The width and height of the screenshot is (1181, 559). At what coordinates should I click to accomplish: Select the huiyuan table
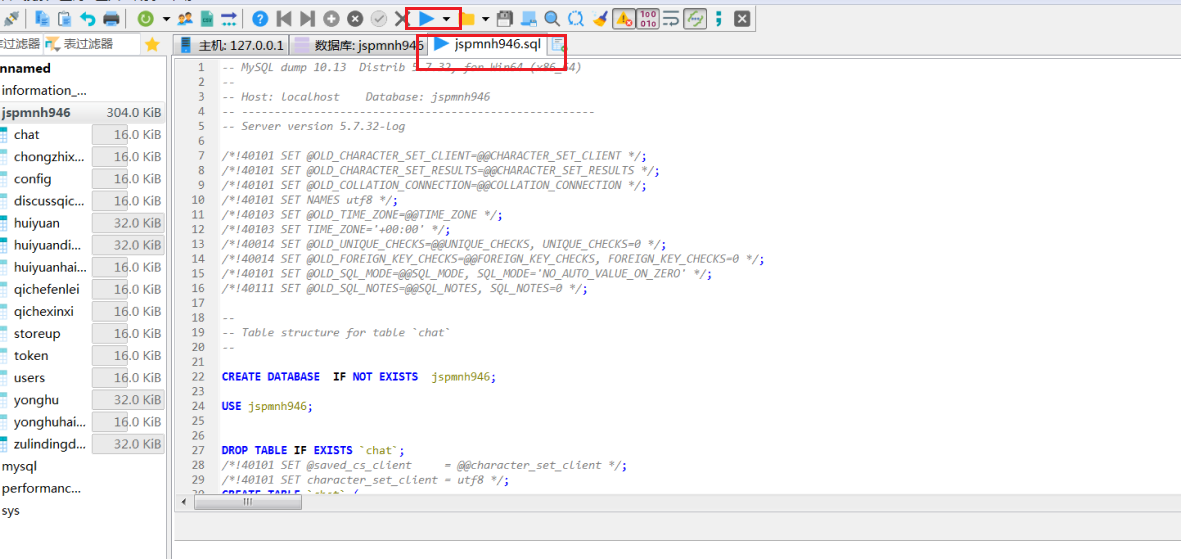(36, 223)
